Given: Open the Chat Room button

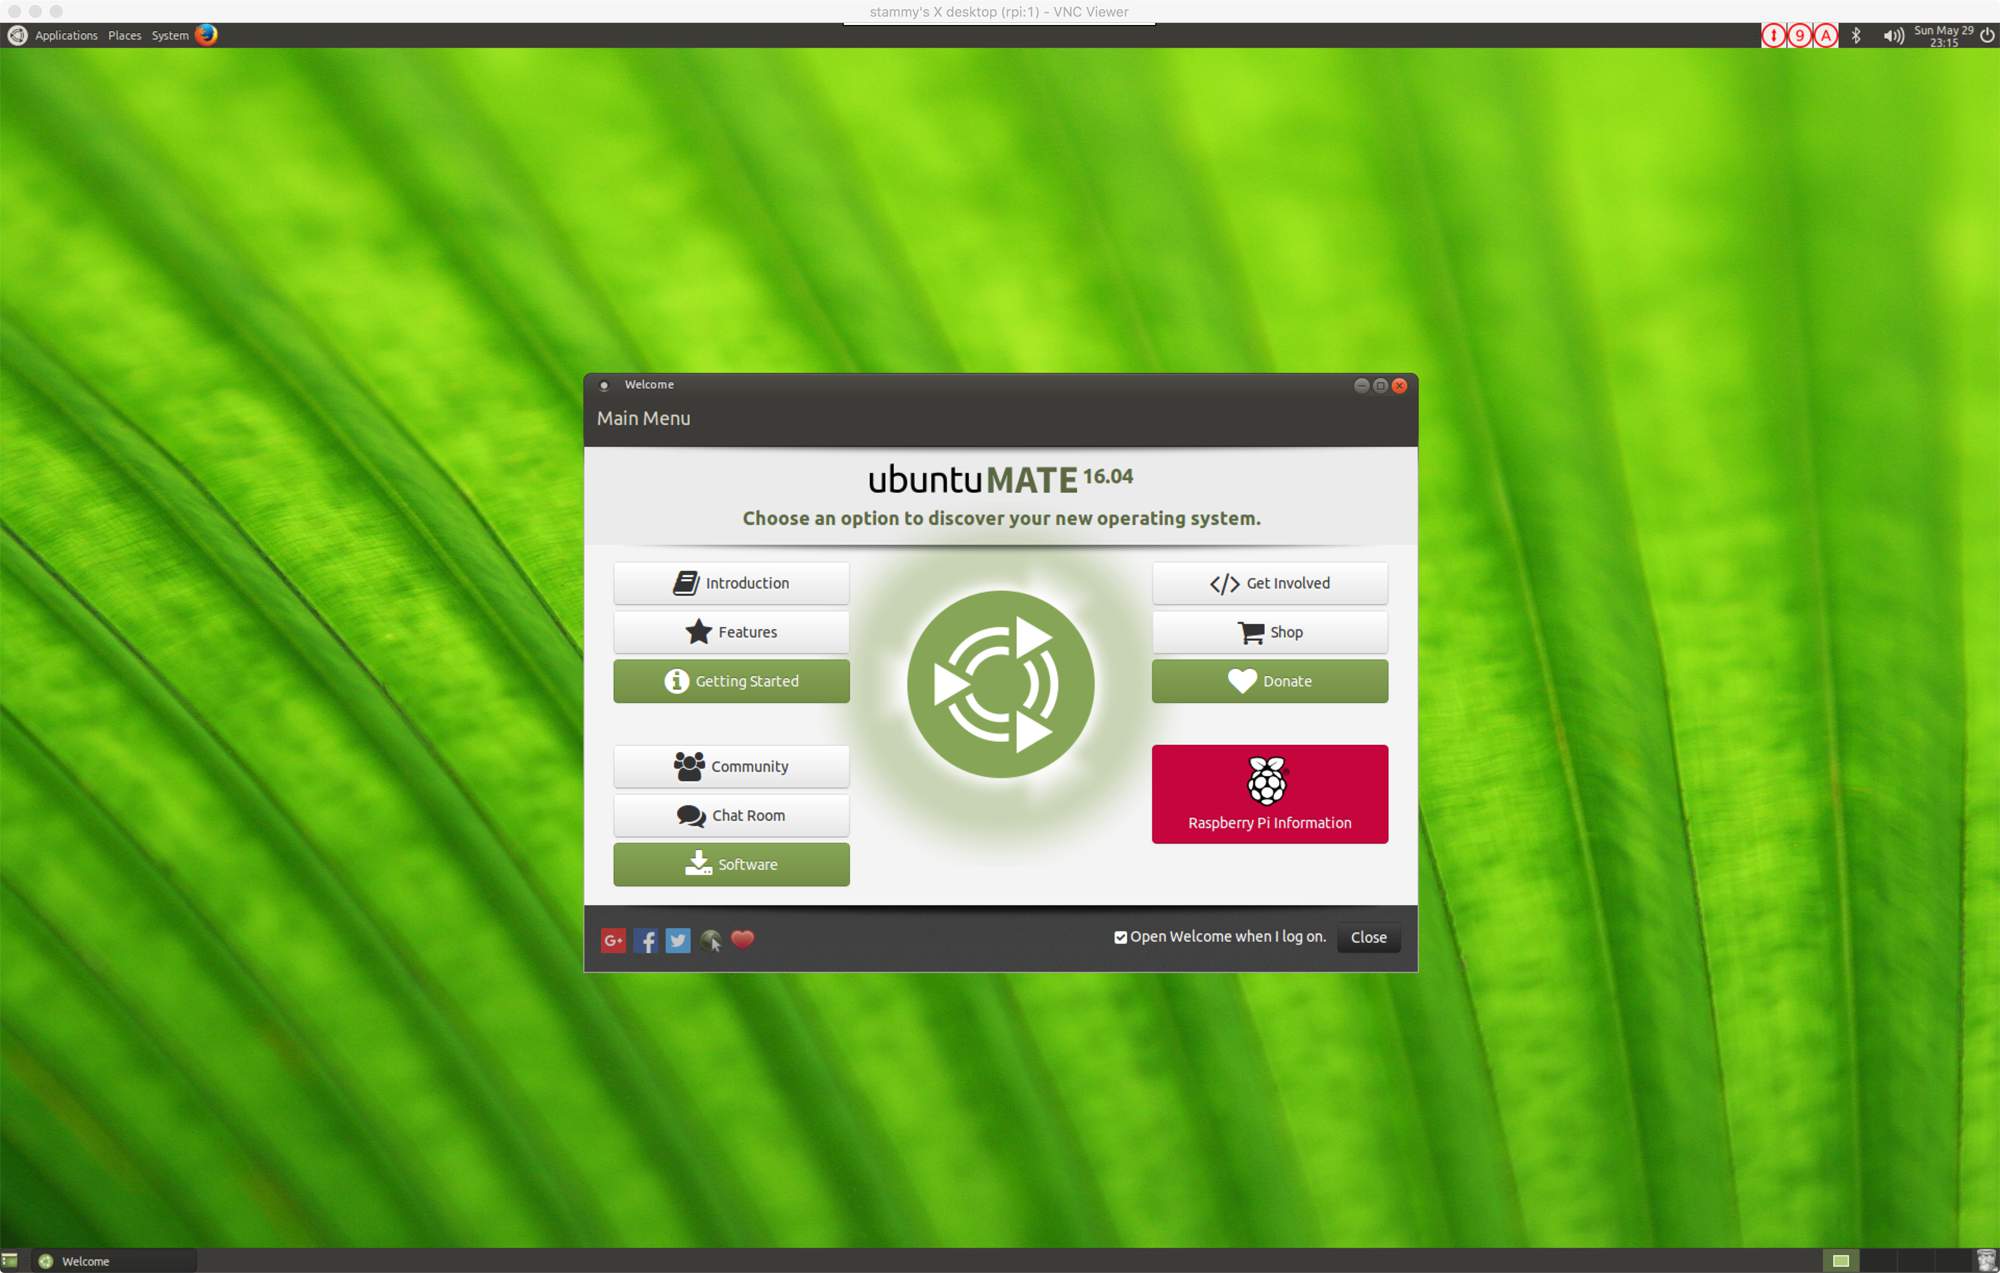Looking at the screenshot, I should pos(731,815).
